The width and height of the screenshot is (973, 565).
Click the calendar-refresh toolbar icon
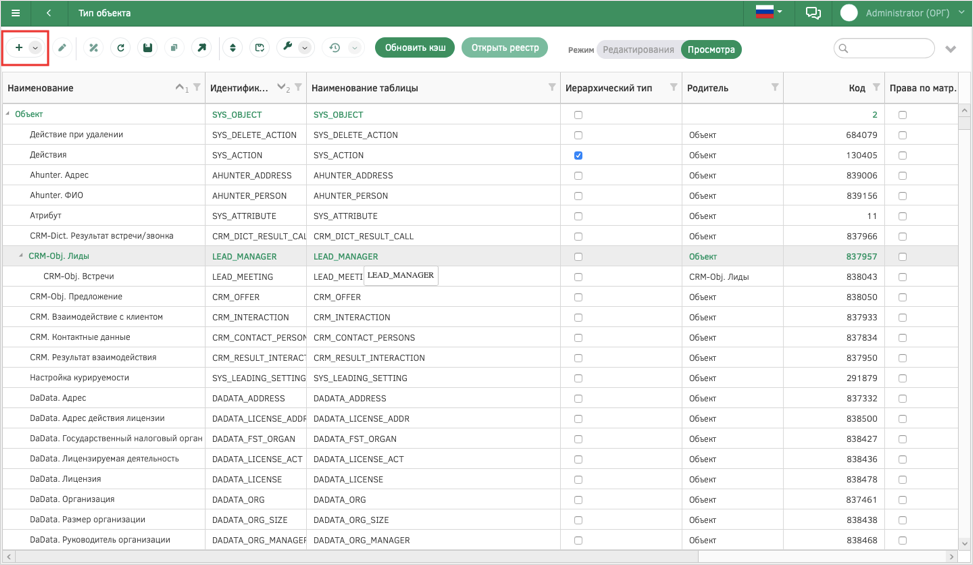click(259, 48)
